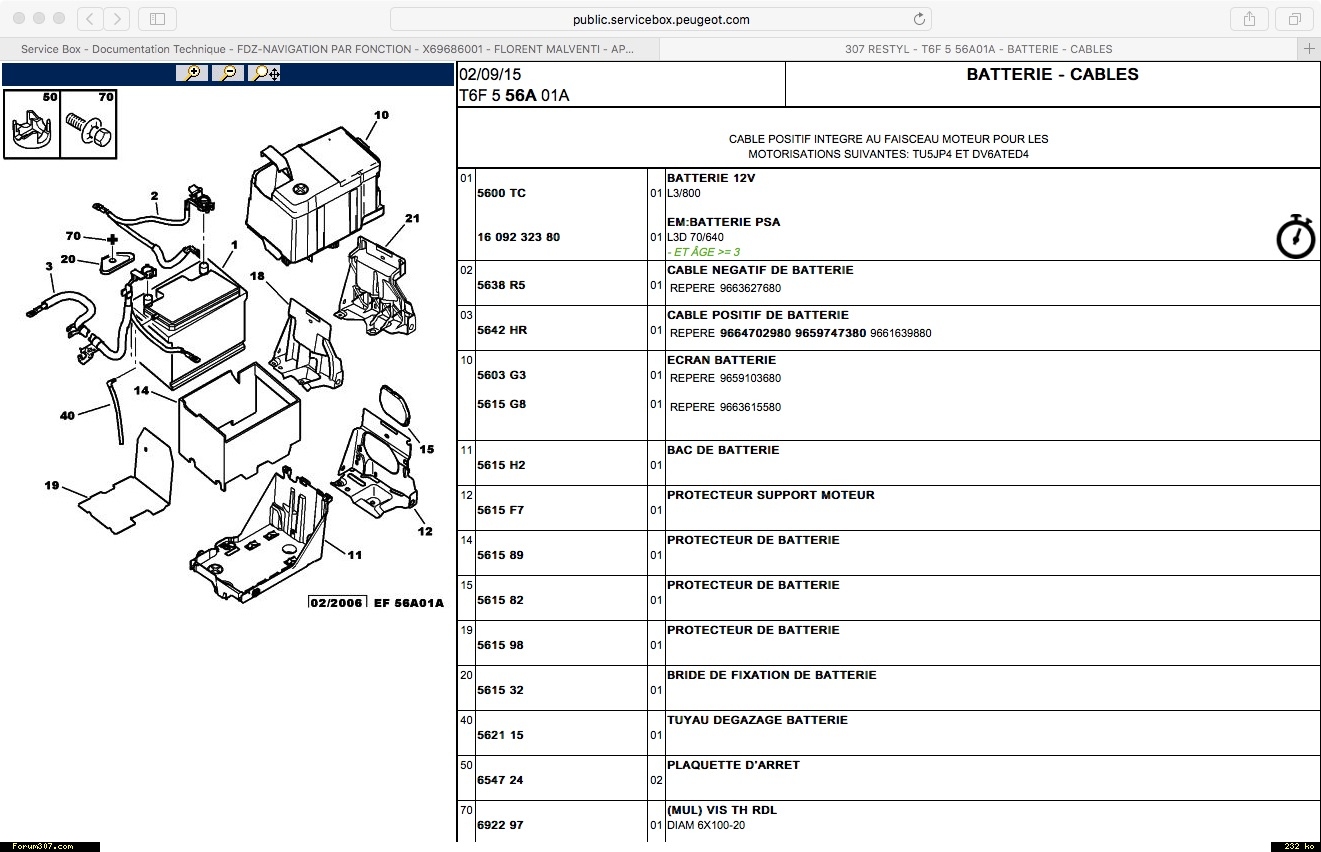Select part reference 5615 32
Image resolution: width=1321 pixels, height=852 pixels.
tap(501, 690)
